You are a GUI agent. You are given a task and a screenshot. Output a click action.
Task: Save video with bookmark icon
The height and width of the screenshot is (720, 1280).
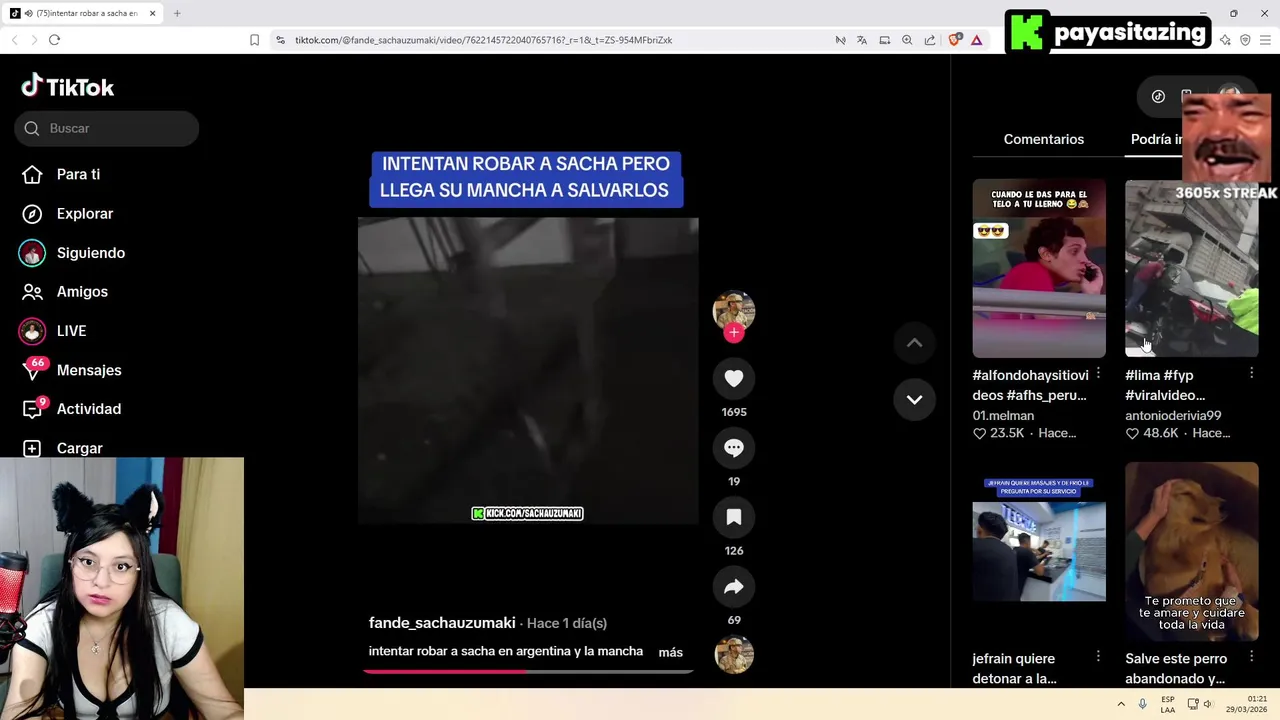(734, 517)
